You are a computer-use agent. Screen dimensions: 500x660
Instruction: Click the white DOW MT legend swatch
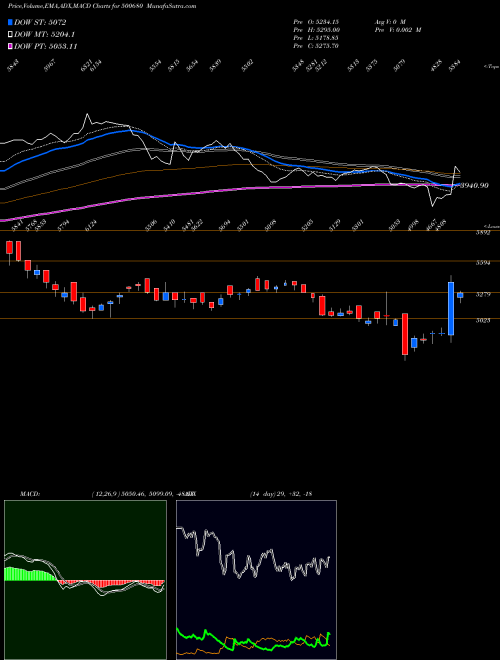[10, 35]
